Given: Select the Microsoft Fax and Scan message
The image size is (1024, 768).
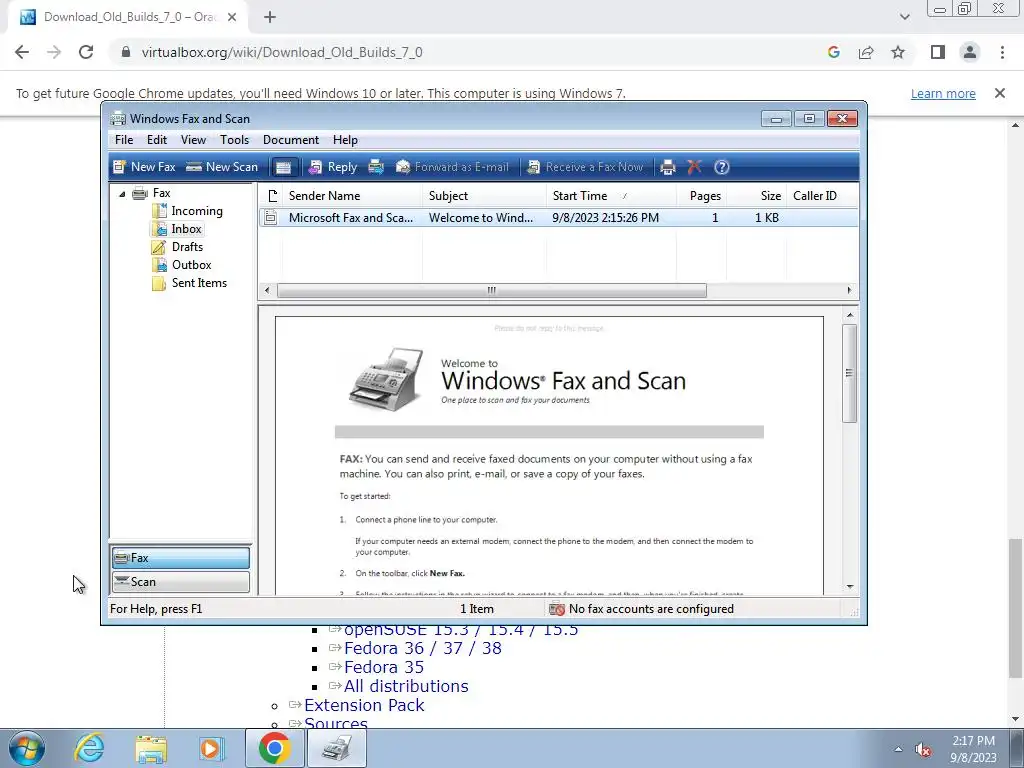Looking at the screenshot, I should tap(558, 217).
